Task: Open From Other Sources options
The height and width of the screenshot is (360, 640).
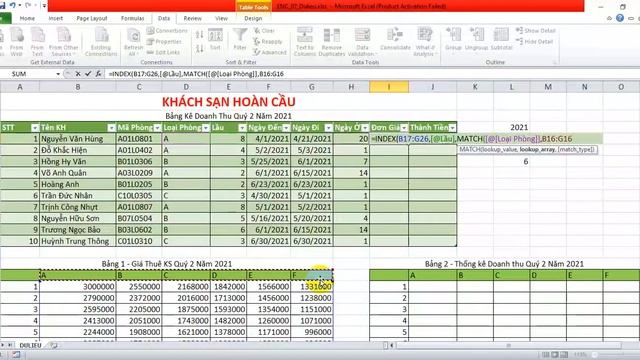Action: 64,41
